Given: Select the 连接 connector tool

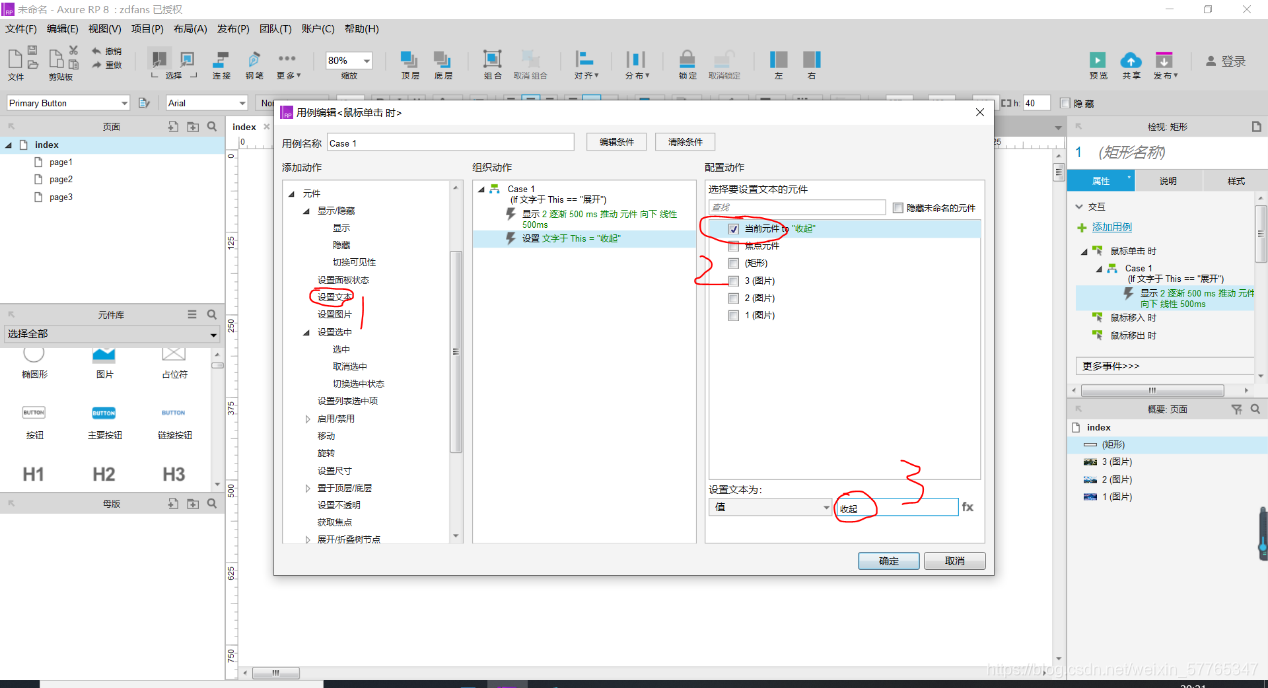Looking at the screenshot, I should click(x=221, y=59).
